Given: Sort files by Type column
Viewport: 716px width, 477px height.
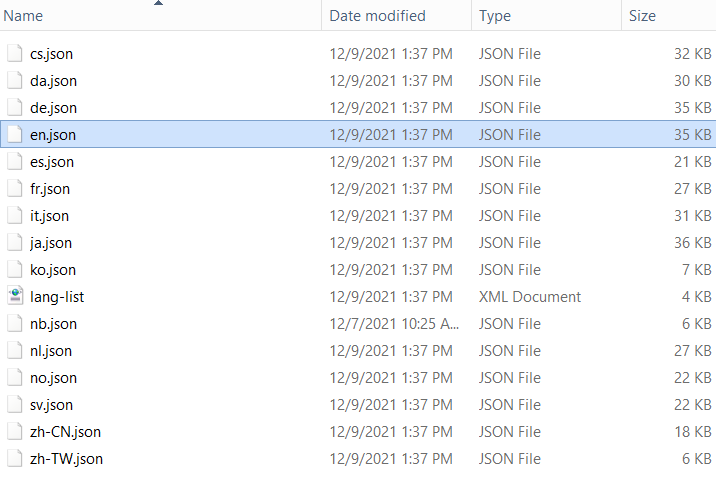Looking at the screenshot, I should tap(495, 16).
